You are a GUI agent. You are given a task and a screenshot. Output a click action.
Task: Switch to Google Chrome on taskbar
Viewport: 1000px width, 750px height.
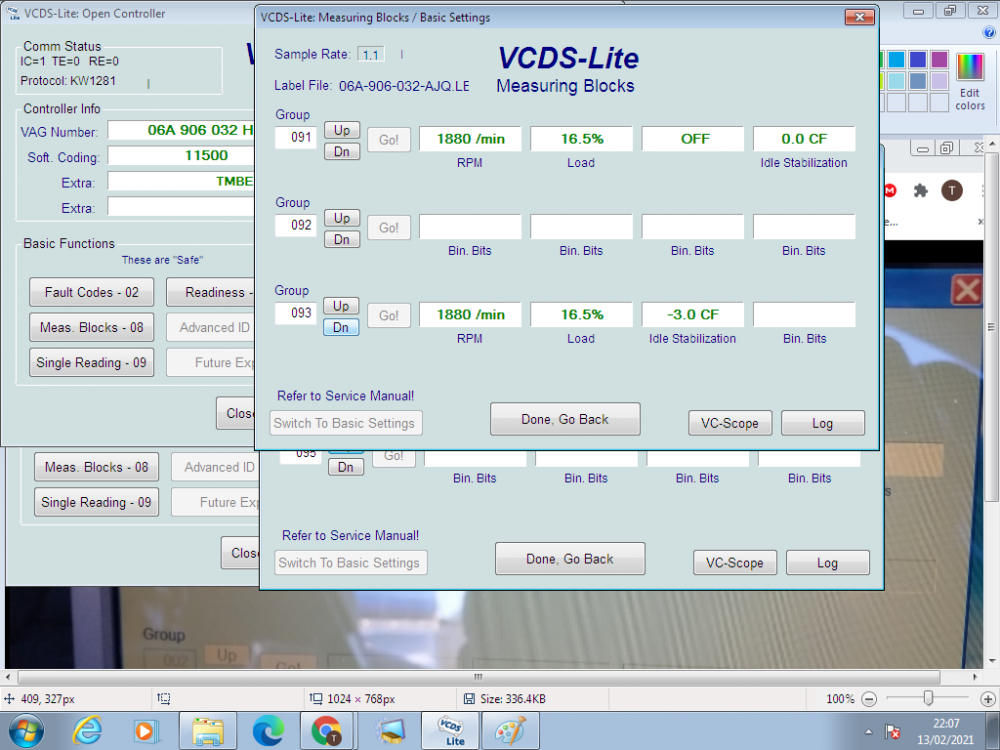click(328, 731)
